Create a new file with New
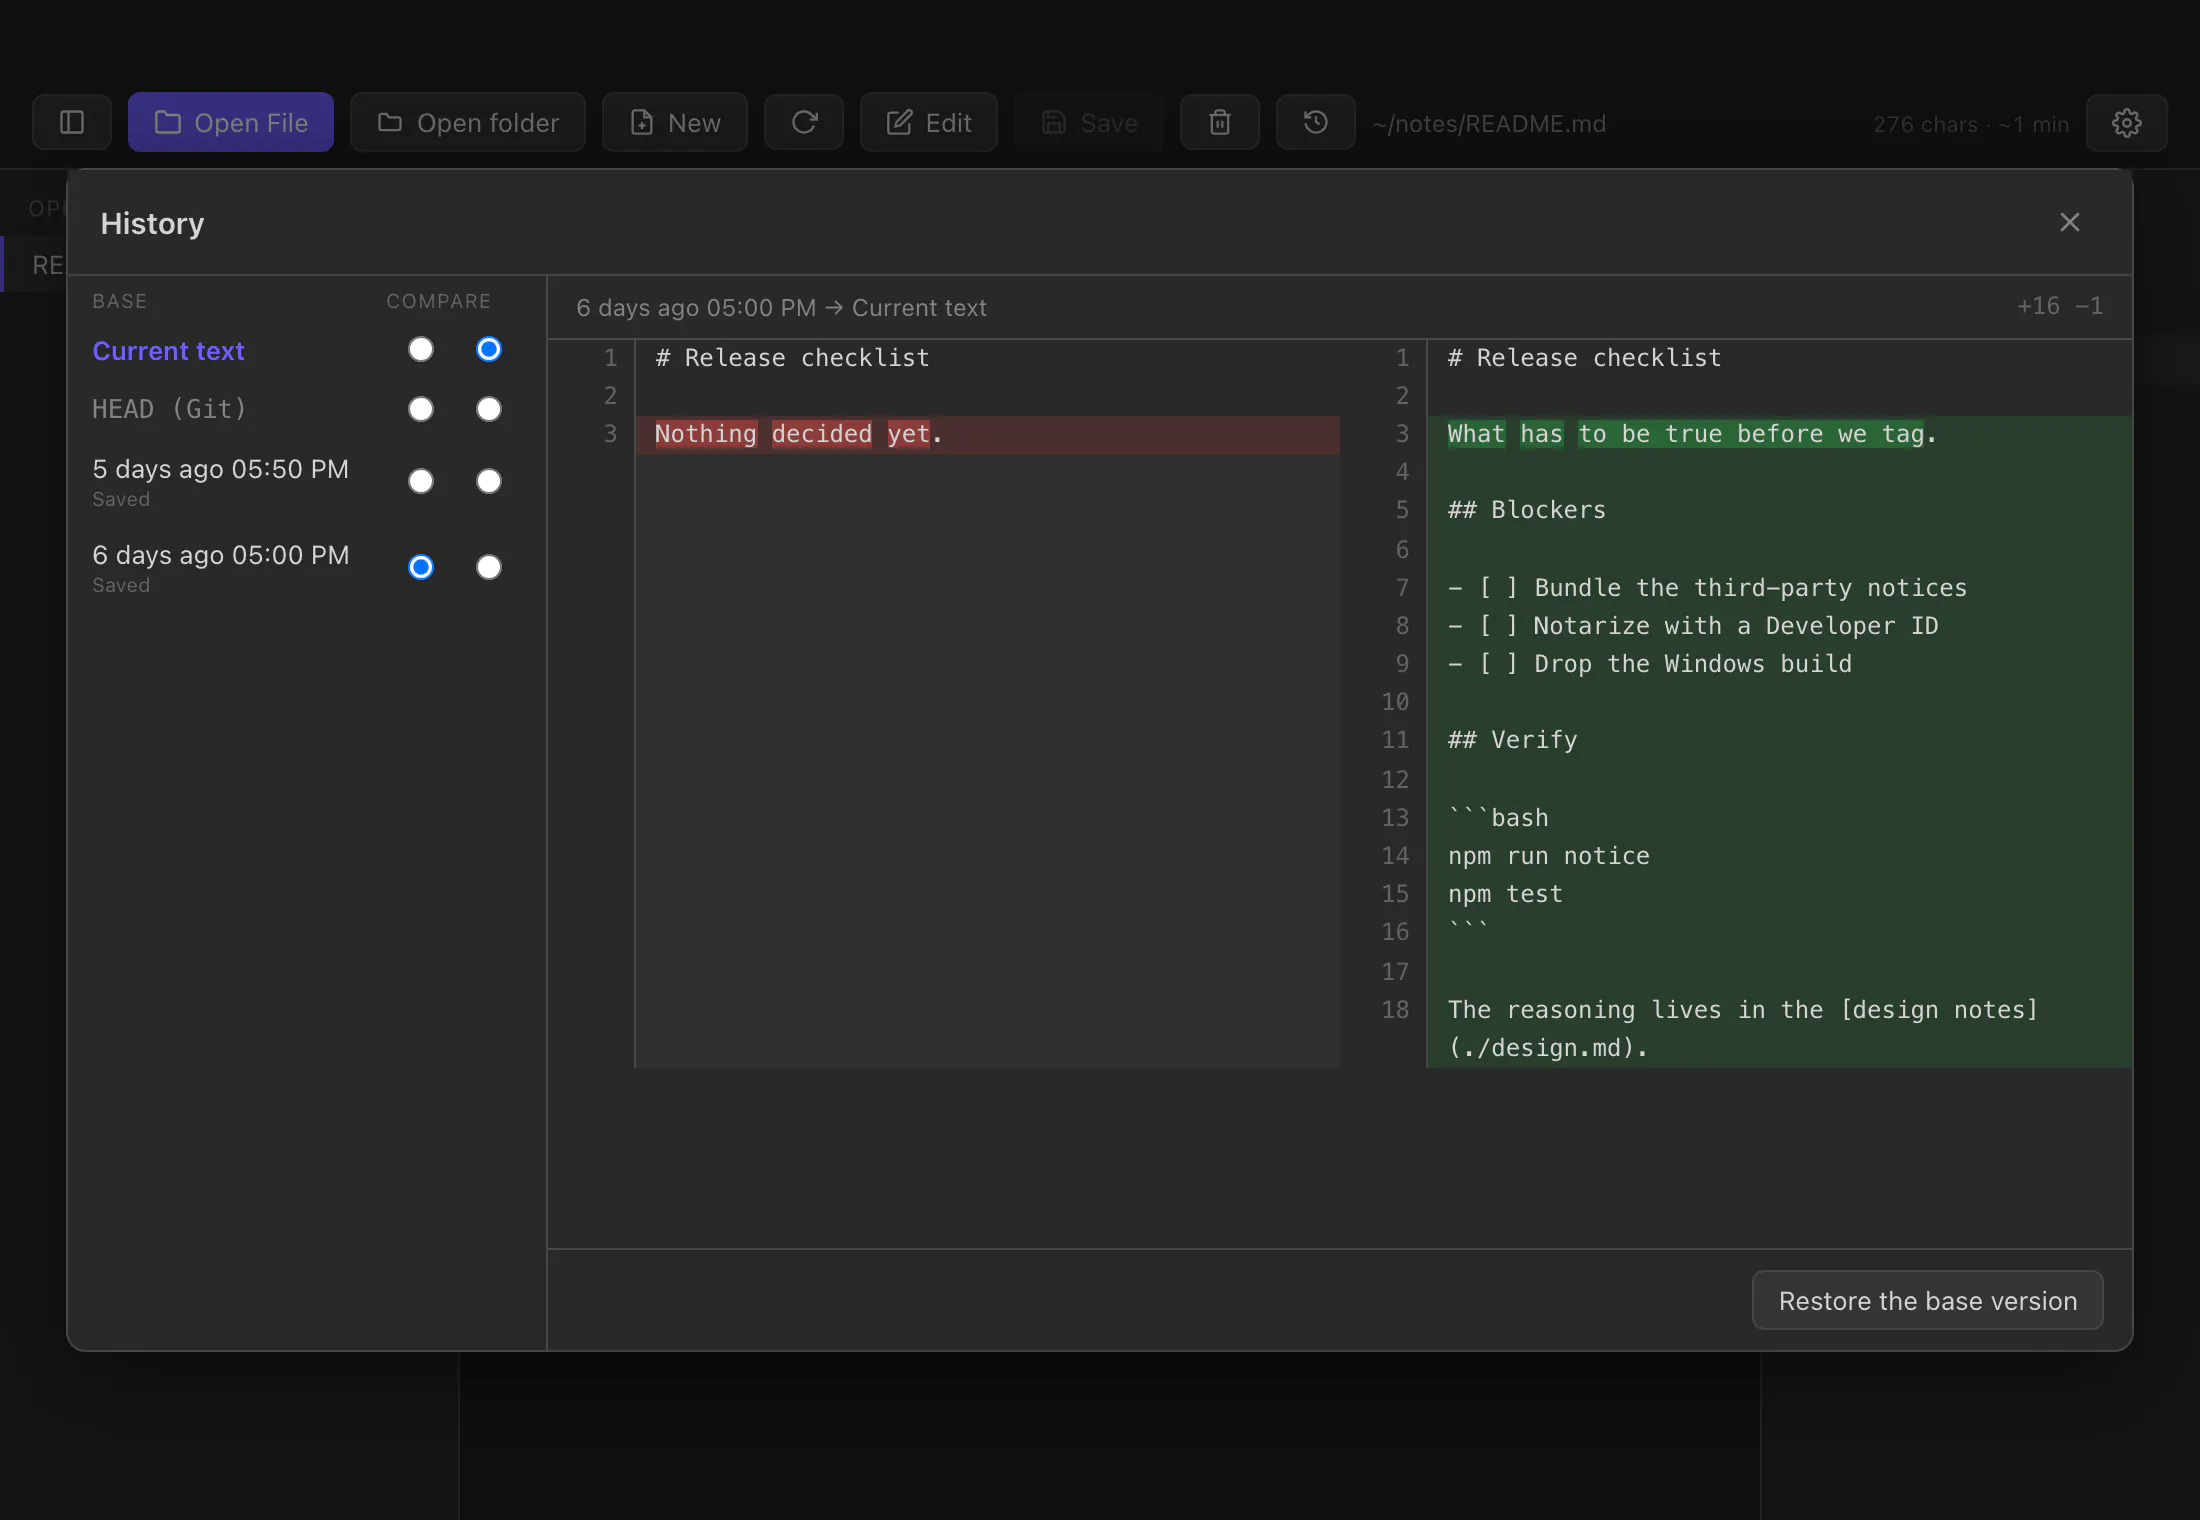 [675, 122]
